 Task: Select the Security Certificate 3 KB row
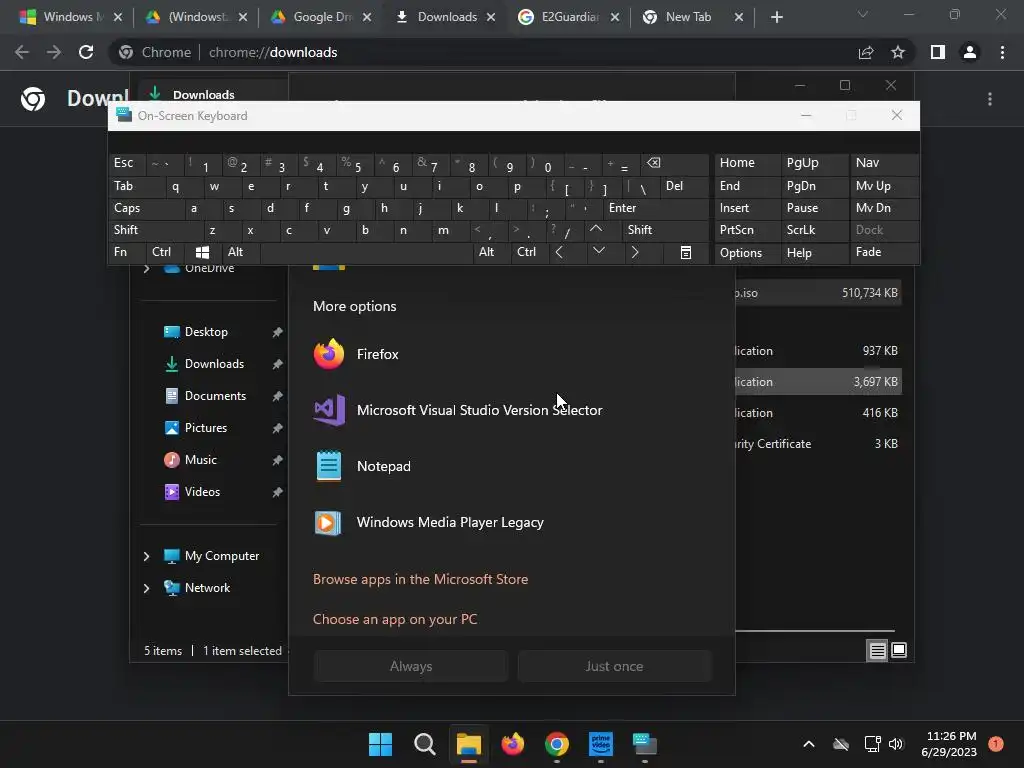coord(818,444)
